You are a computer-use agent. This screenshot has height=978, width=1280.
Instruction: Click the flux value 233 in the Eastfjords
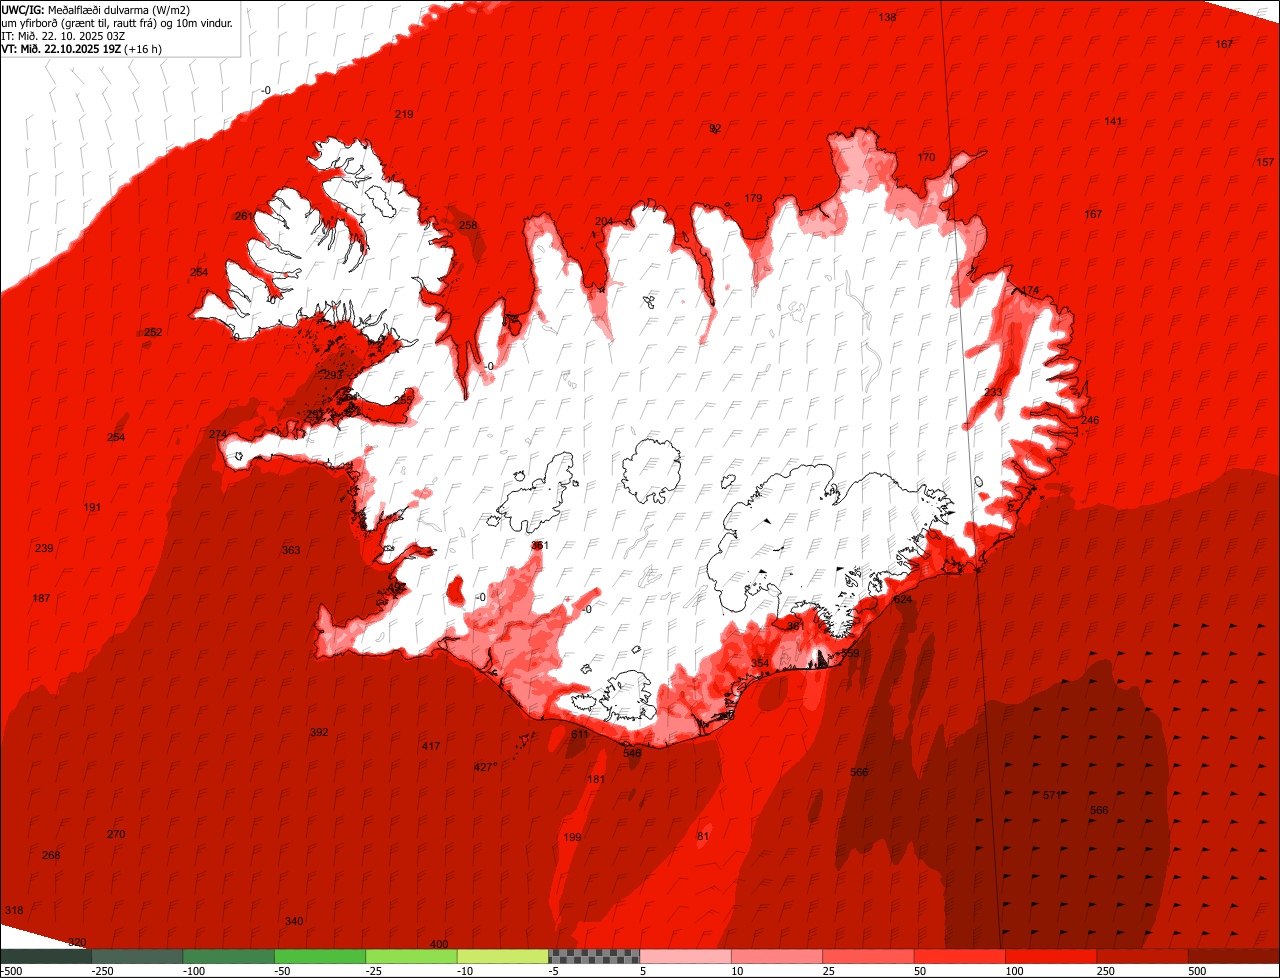click(993, 392)
